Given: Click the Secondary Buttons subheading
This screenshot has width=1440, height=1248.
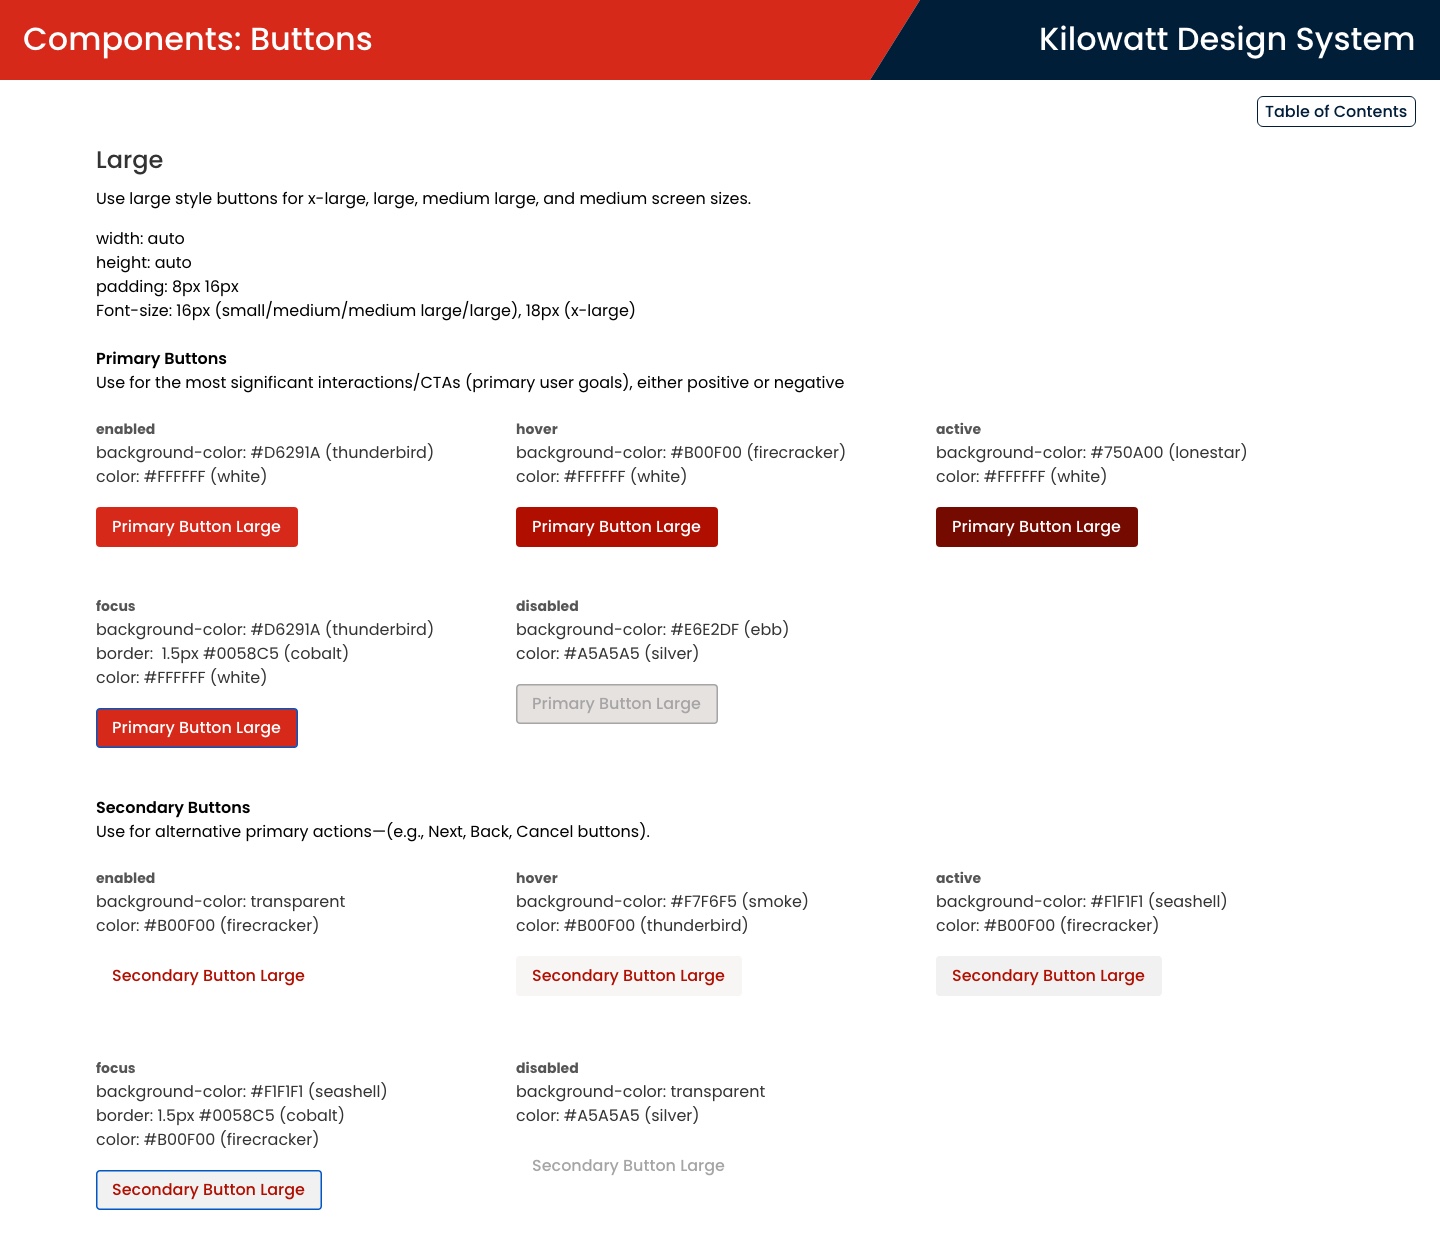Looking at the screenshot, I should click(173, 808).
